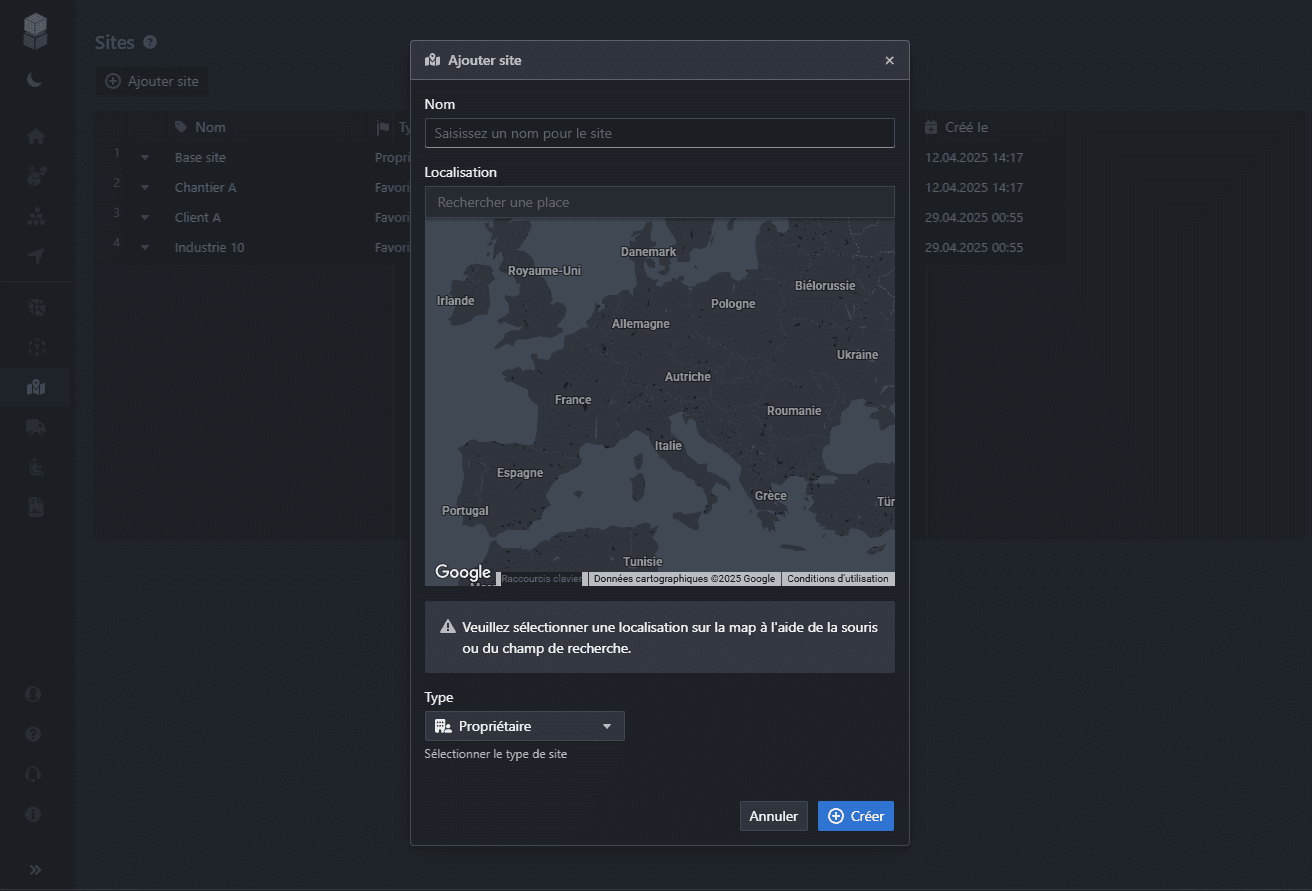Click the Annuler button
The image size is (1312, 891).
(x=773, y=816)
